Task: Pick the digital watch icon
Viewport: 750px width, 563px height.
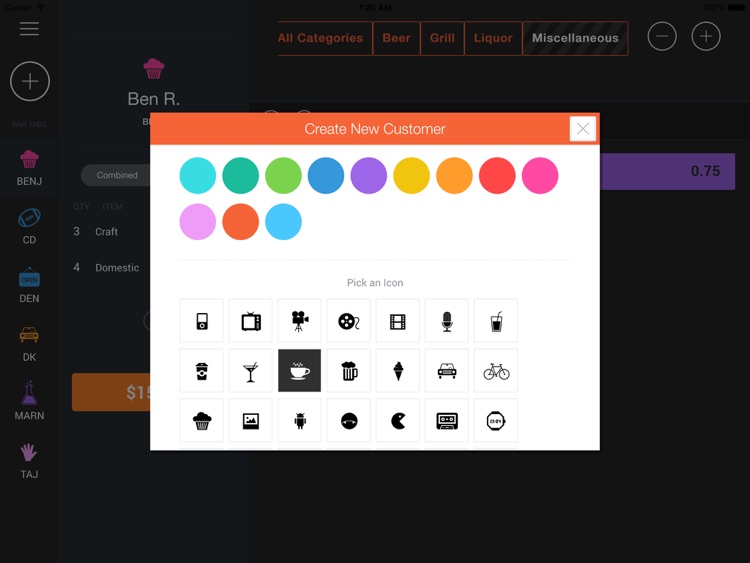Action: point(496,420)
